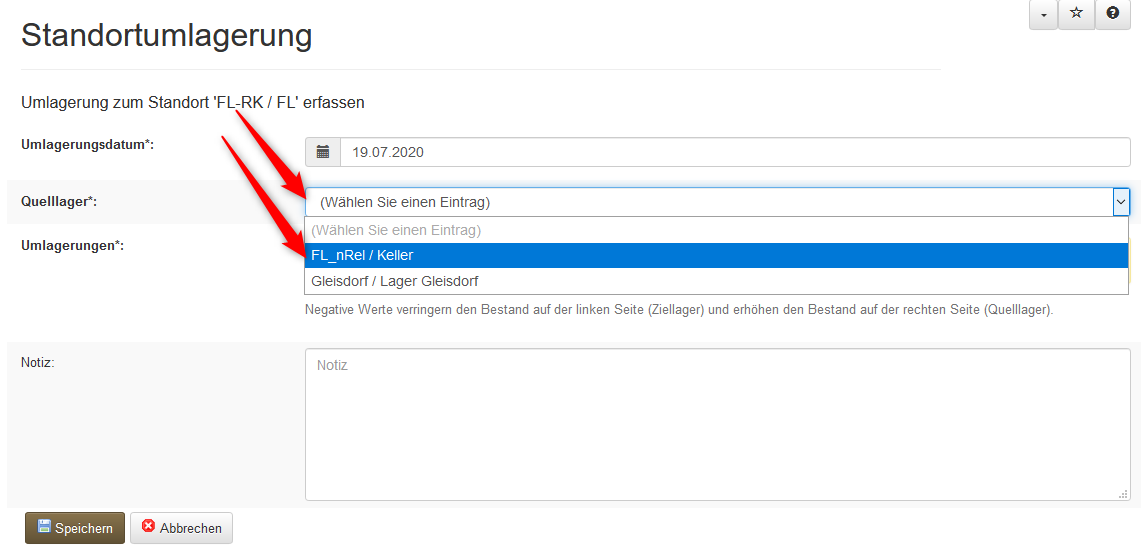
Task: Click the Quelllager combo box field
Action: 708,202
